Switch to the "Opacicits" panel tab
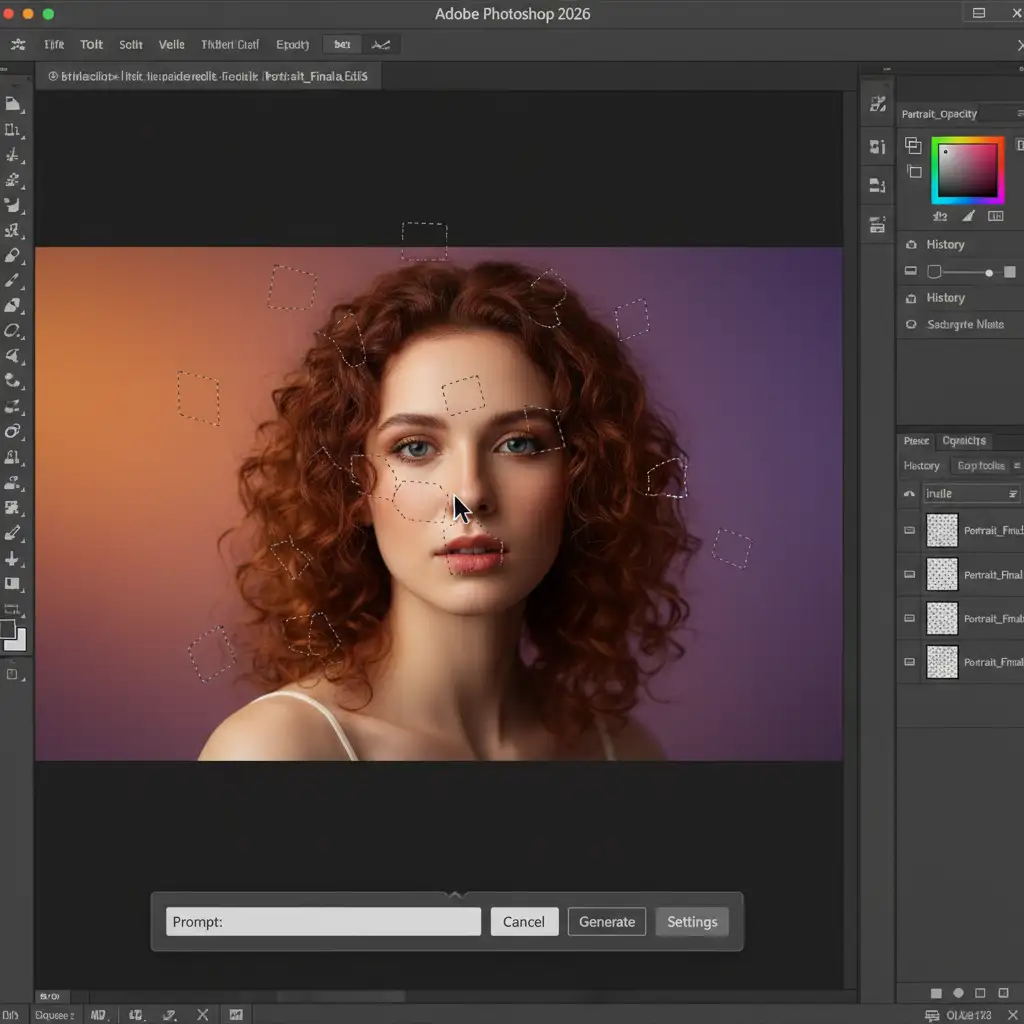The width and height of the screenshot is (1024, 1024). [965, 441]
